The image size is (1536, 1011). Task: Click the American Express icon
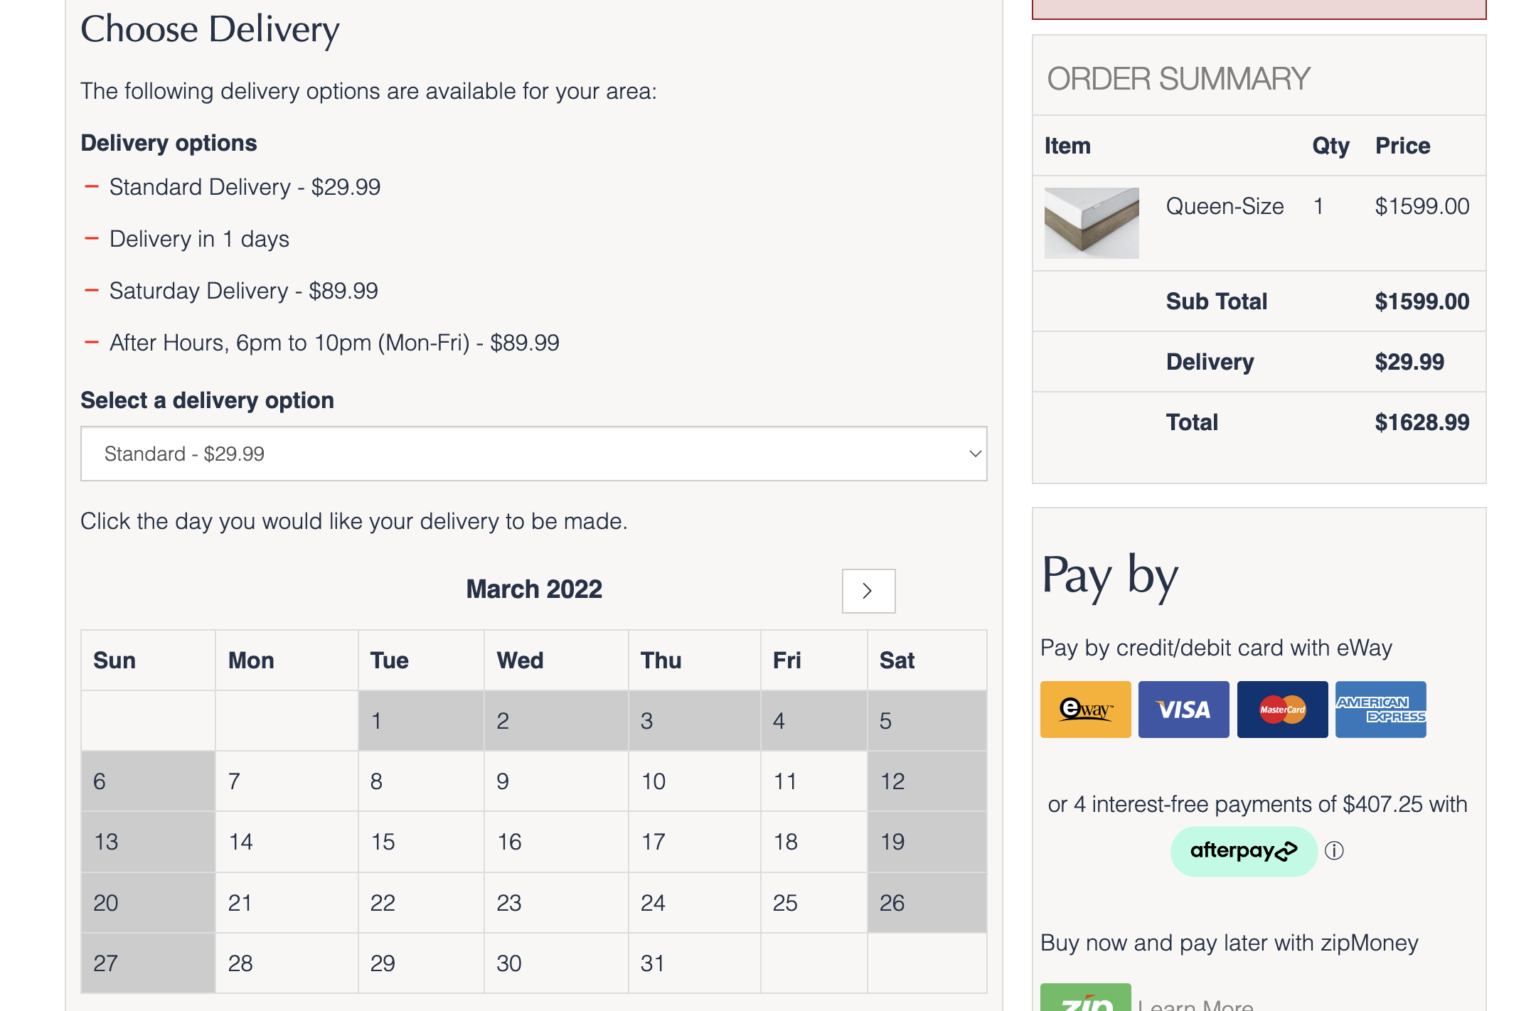point(1380,710)
